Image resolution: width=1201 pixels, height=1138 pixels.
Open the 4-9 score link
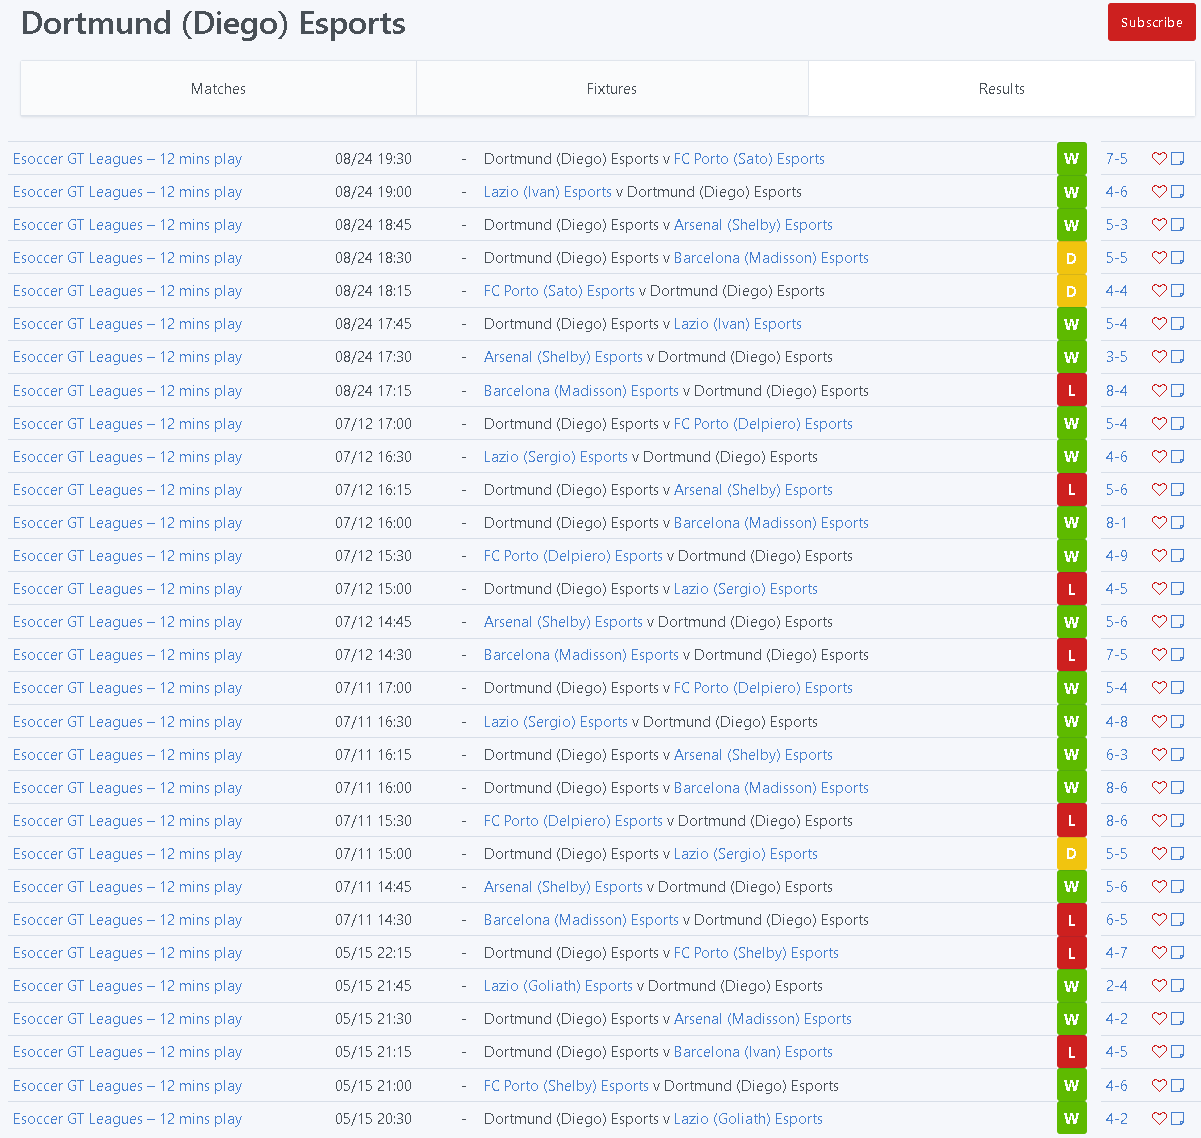tap(1116, 556)
